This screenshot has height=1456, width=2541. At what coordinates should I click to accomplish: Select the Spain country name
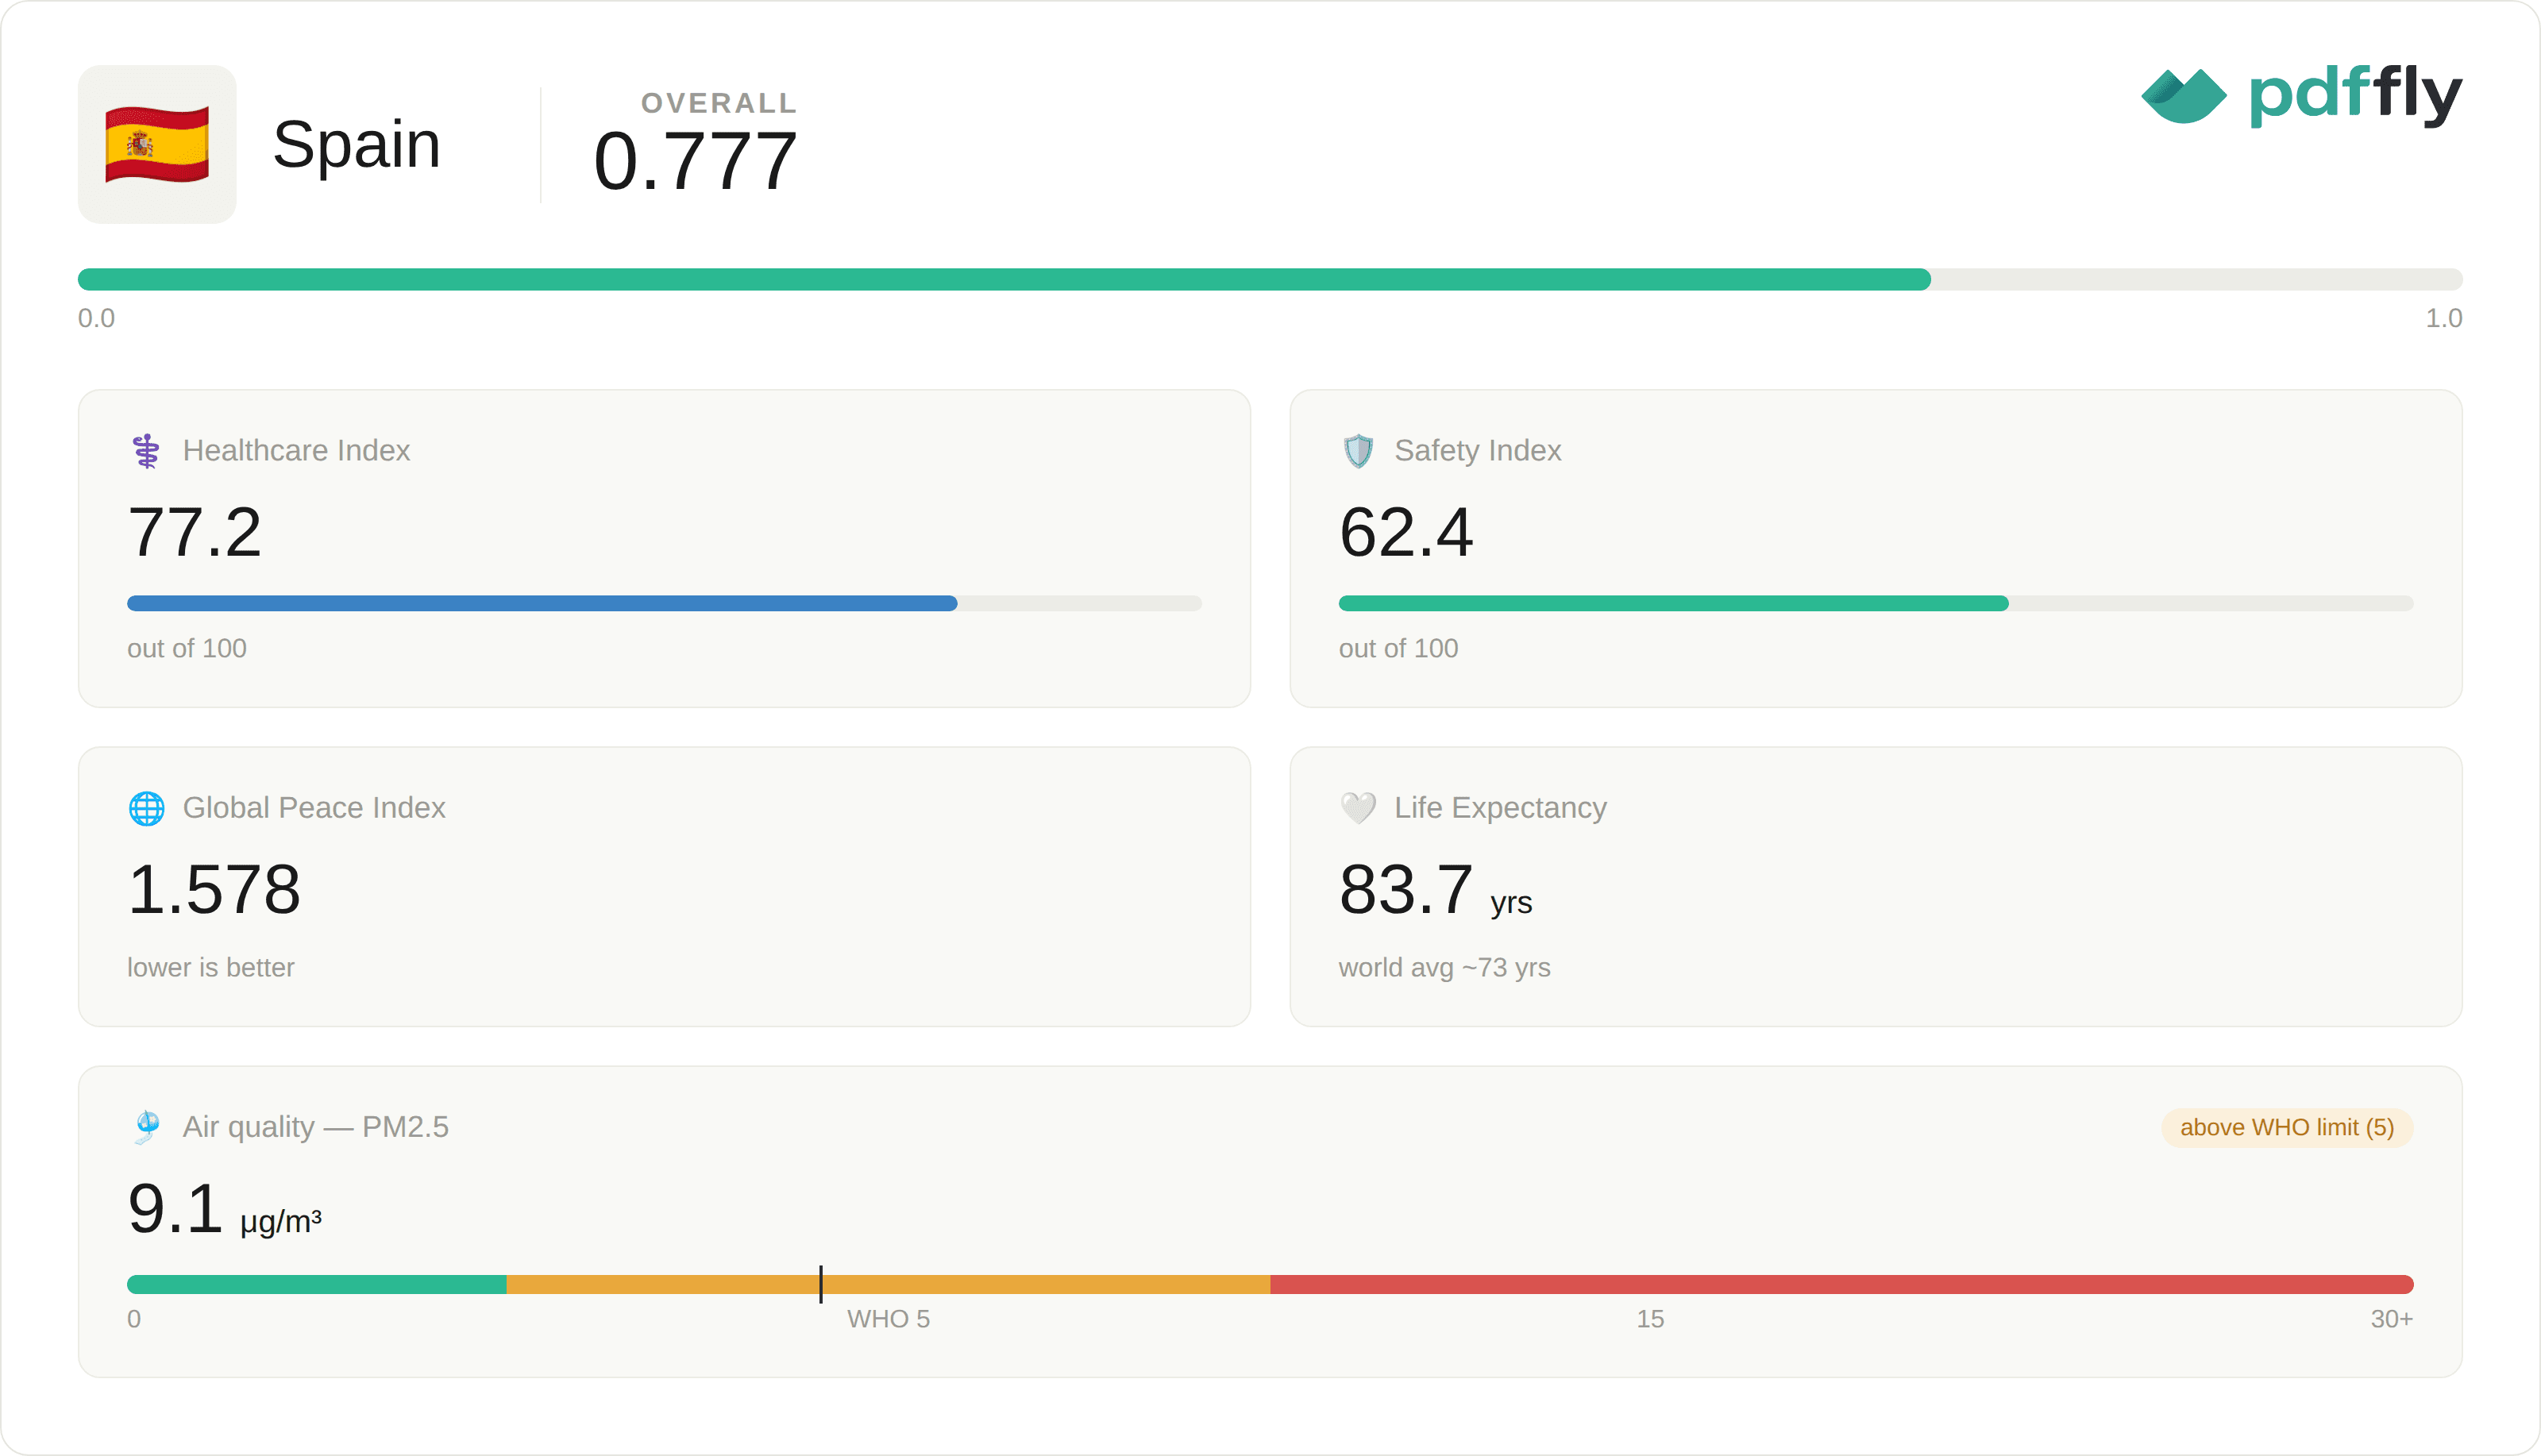pyautogui.click(x=356, y=144)
